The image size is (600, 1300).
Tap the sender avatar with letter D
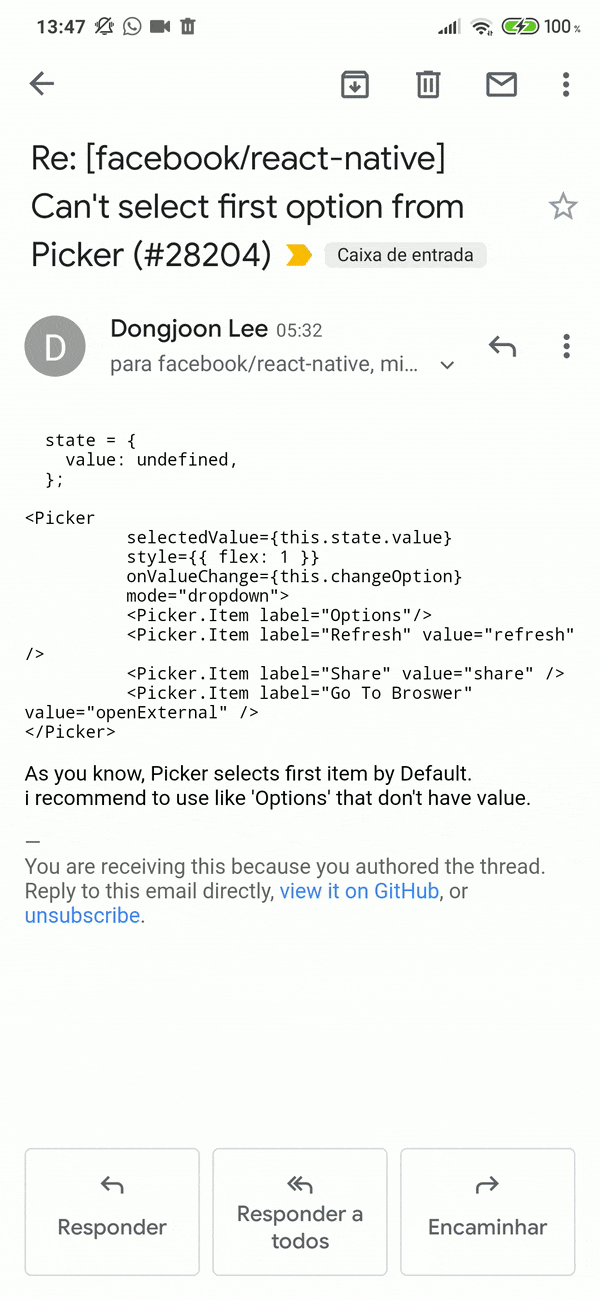[x=55, y=345]
